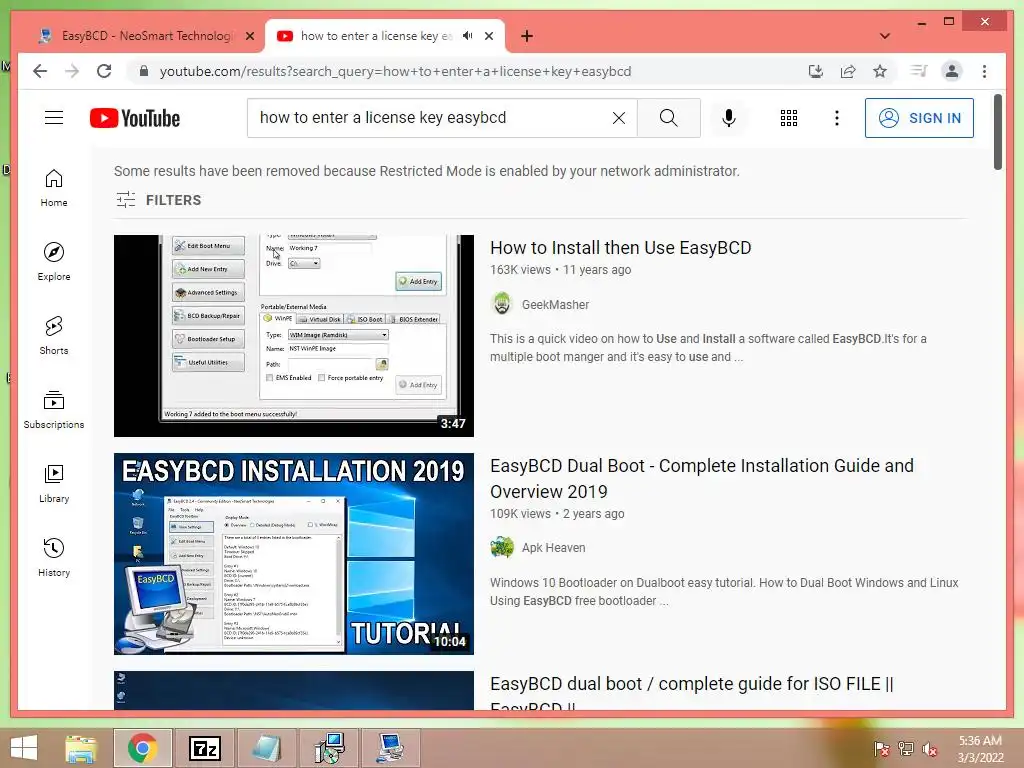
Task: Open Library in the sidebar
Action: point(54,483)
